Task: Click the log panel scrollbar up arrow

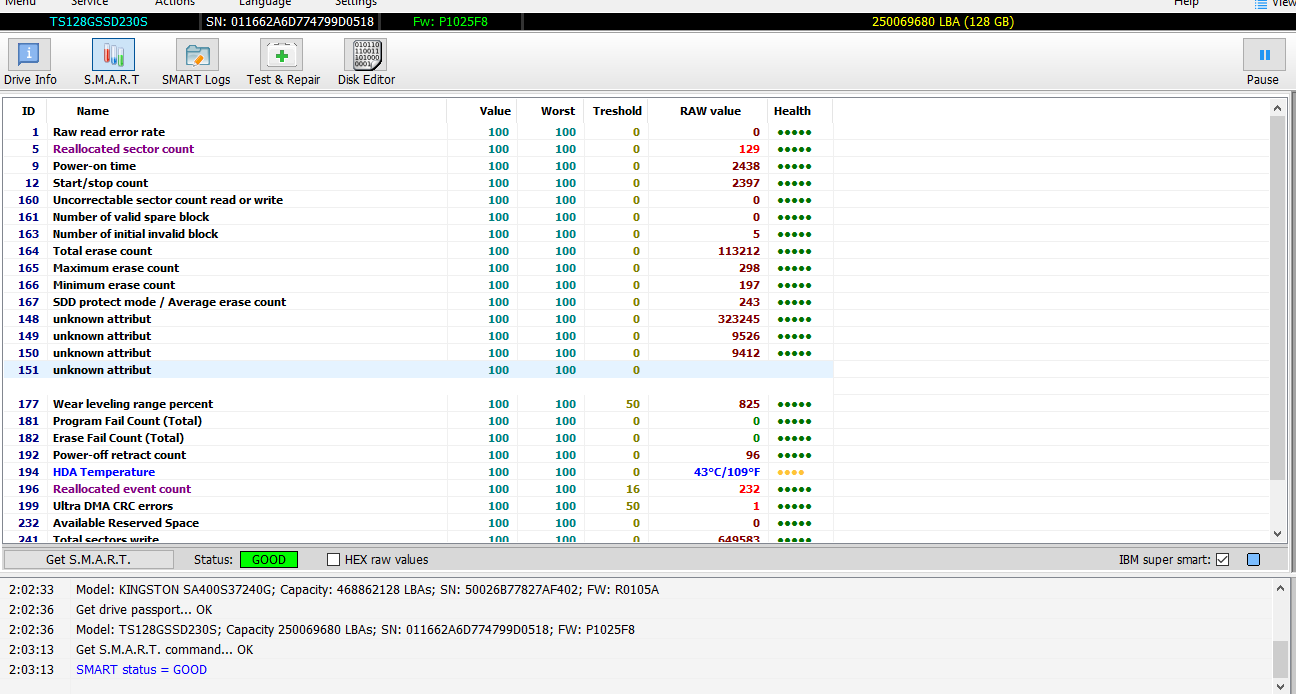Action: coord(1280,589)
